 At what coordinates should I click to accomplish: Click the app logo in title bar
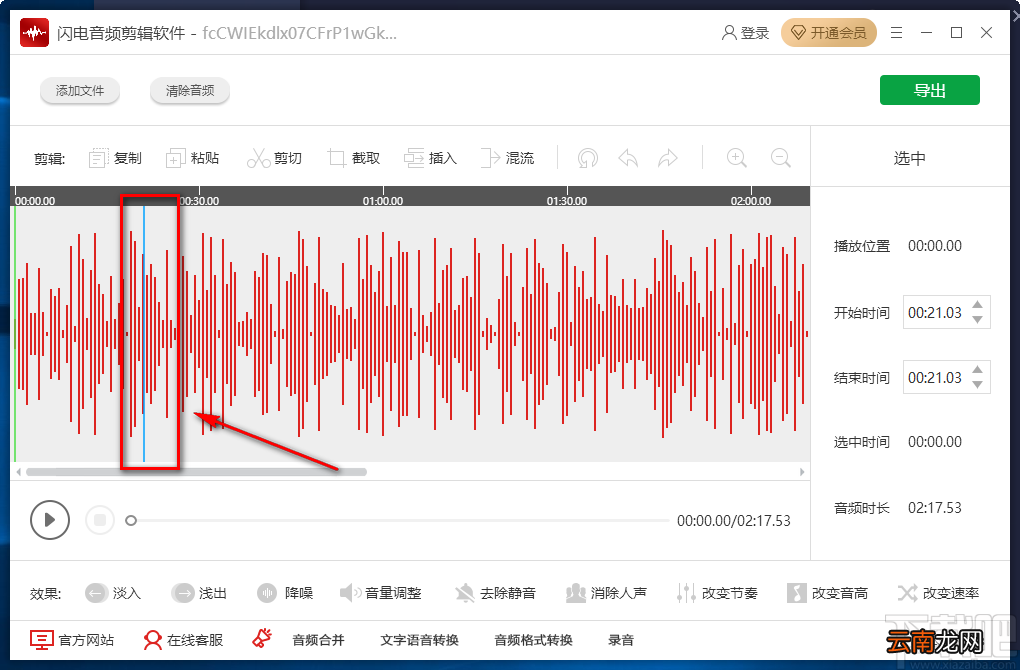[34, 33]
